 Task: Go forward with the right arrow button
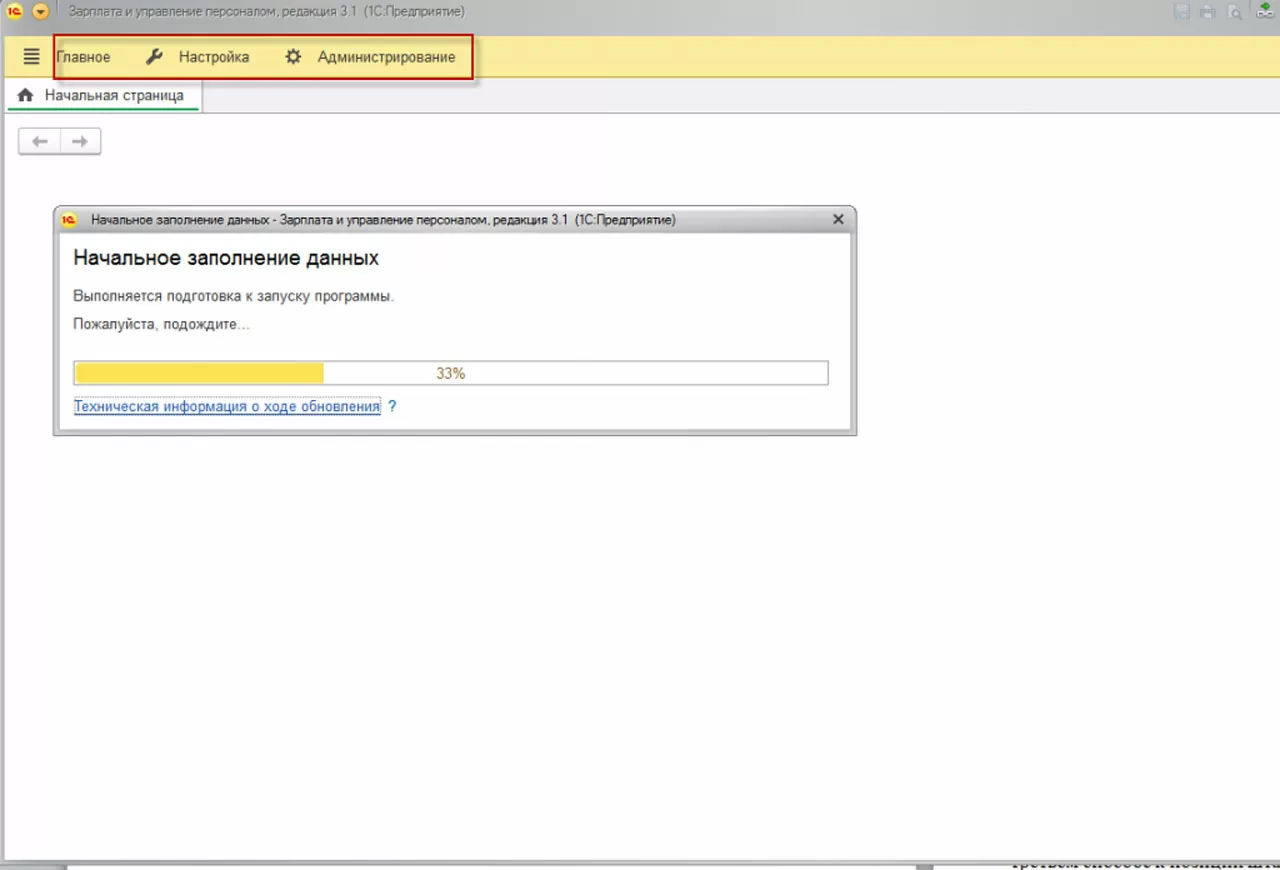pyautogui.click(x=80, y=142)
